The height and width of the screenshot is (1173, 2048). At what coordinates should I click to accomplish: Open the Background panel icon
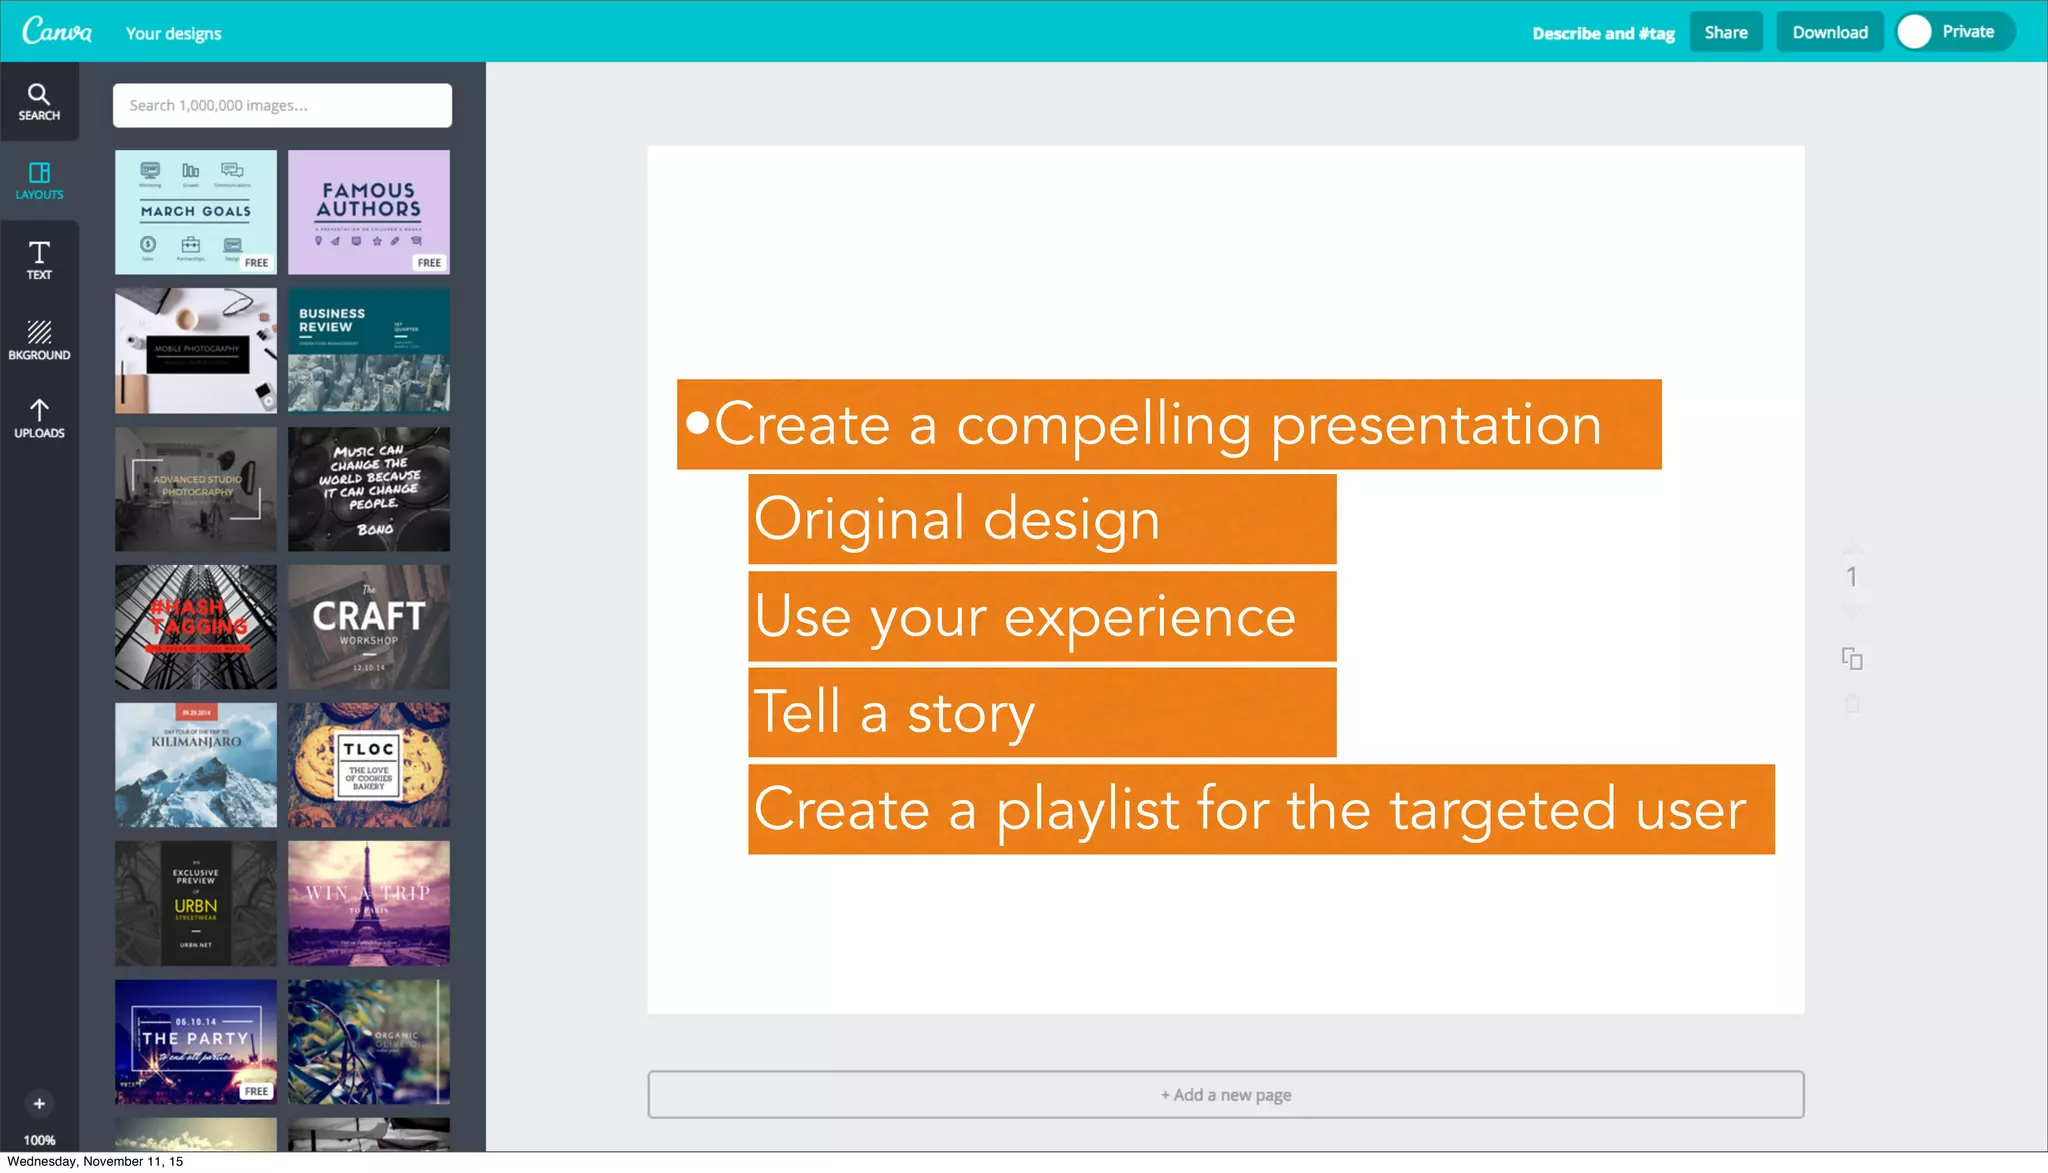pos(39,340)
